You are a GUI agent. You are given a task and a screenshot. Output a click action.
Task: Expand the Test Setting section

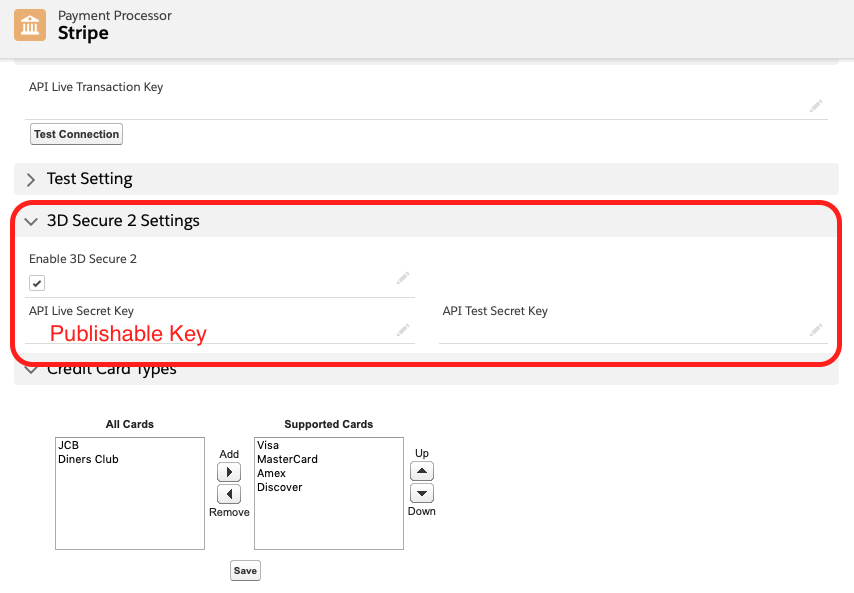coord(31,180)
